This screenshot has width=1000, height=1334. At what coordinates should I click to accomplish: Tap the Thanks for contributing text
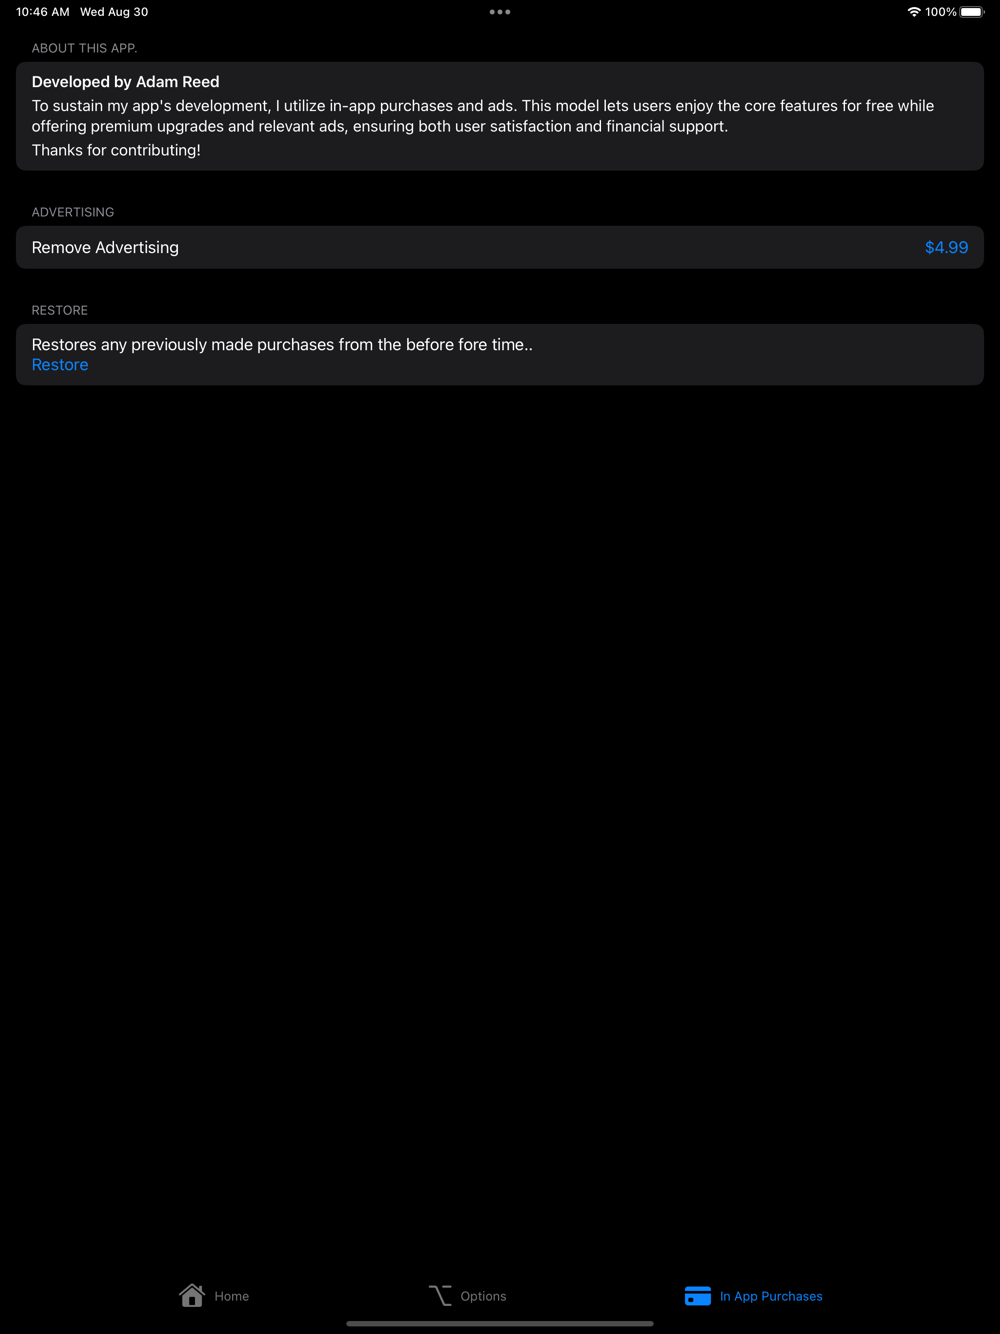pyautogui.click(x=116, y=150)
